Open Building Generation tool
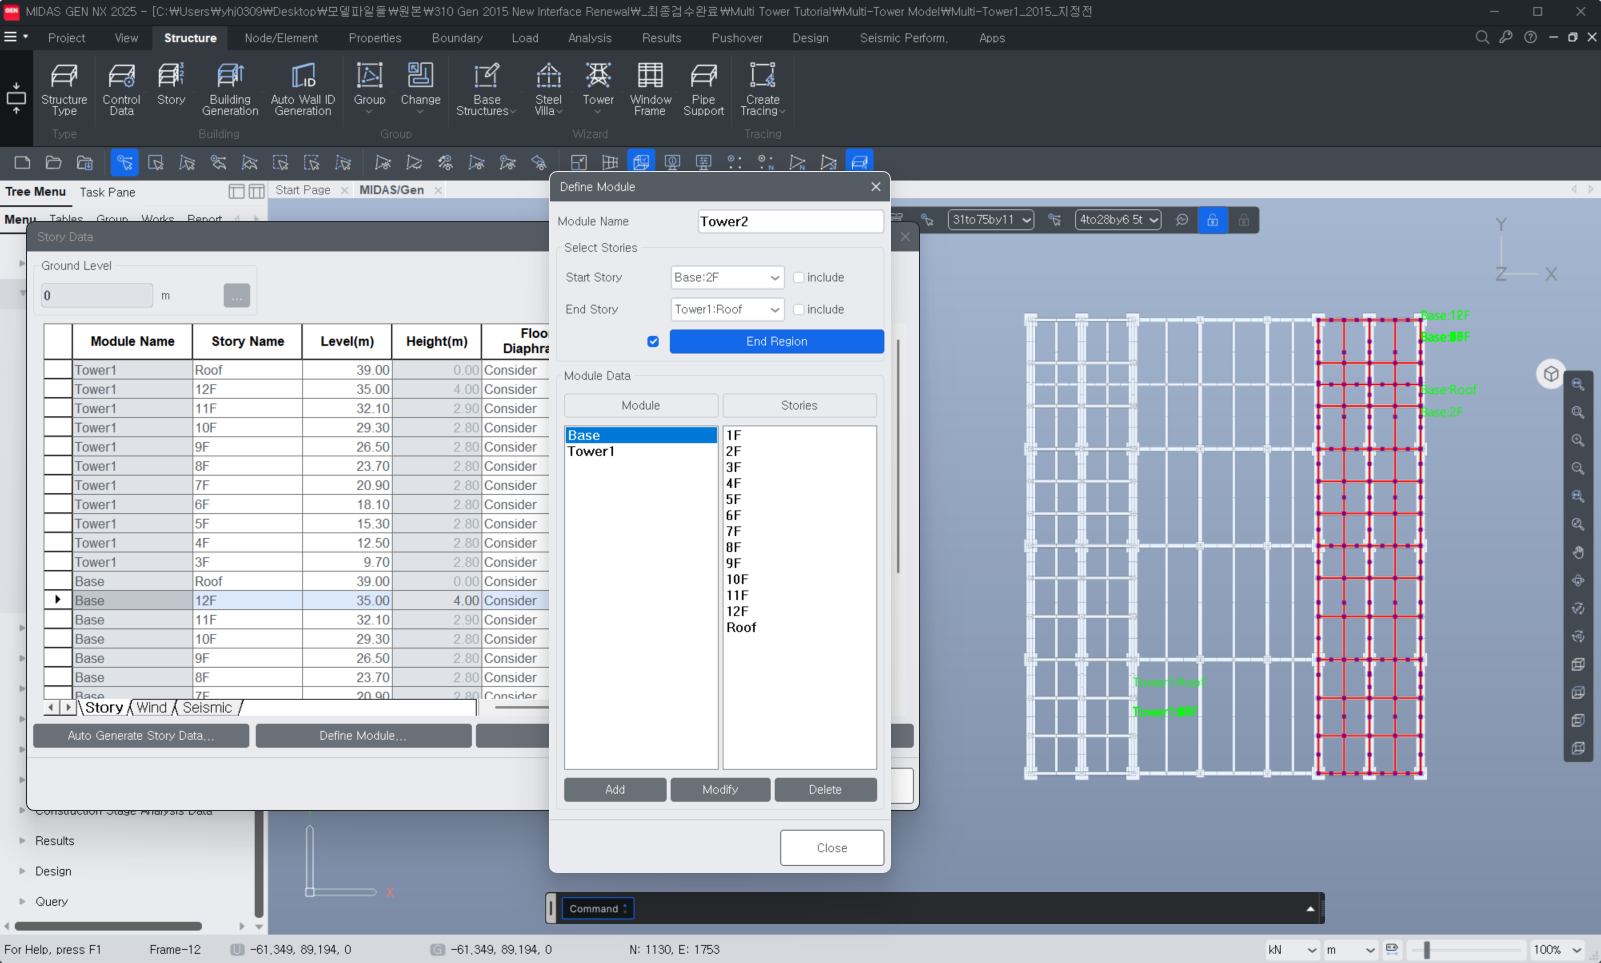 (x=230, y=88)
